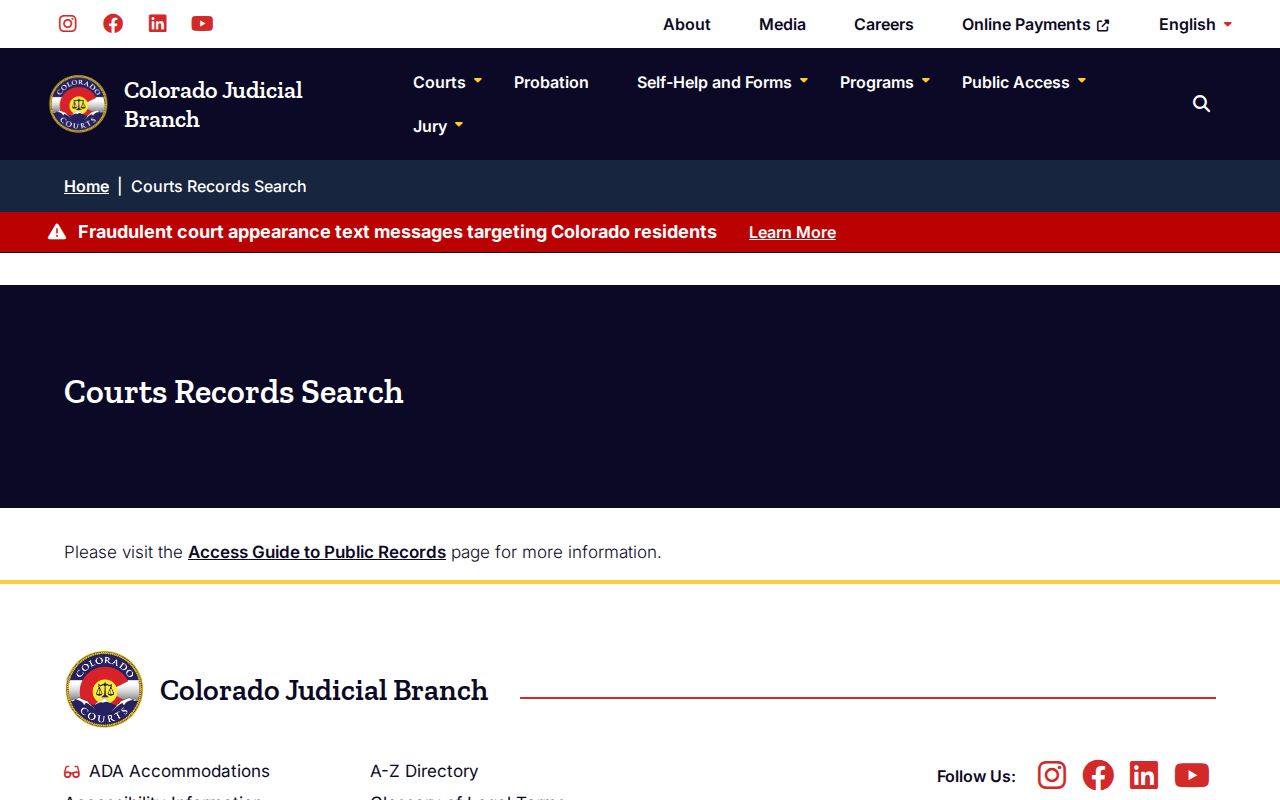Go to the Probation menu item
1280x800 pixels.
(x=551, y=82)
